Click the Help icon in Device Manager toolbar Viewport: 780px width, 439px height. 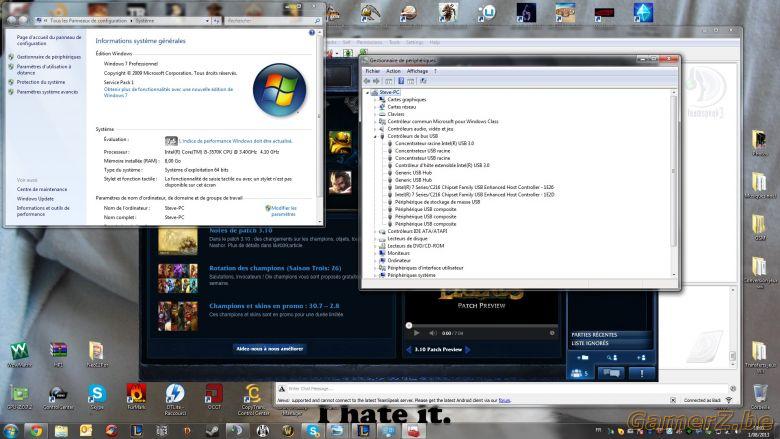pos(401,81)
